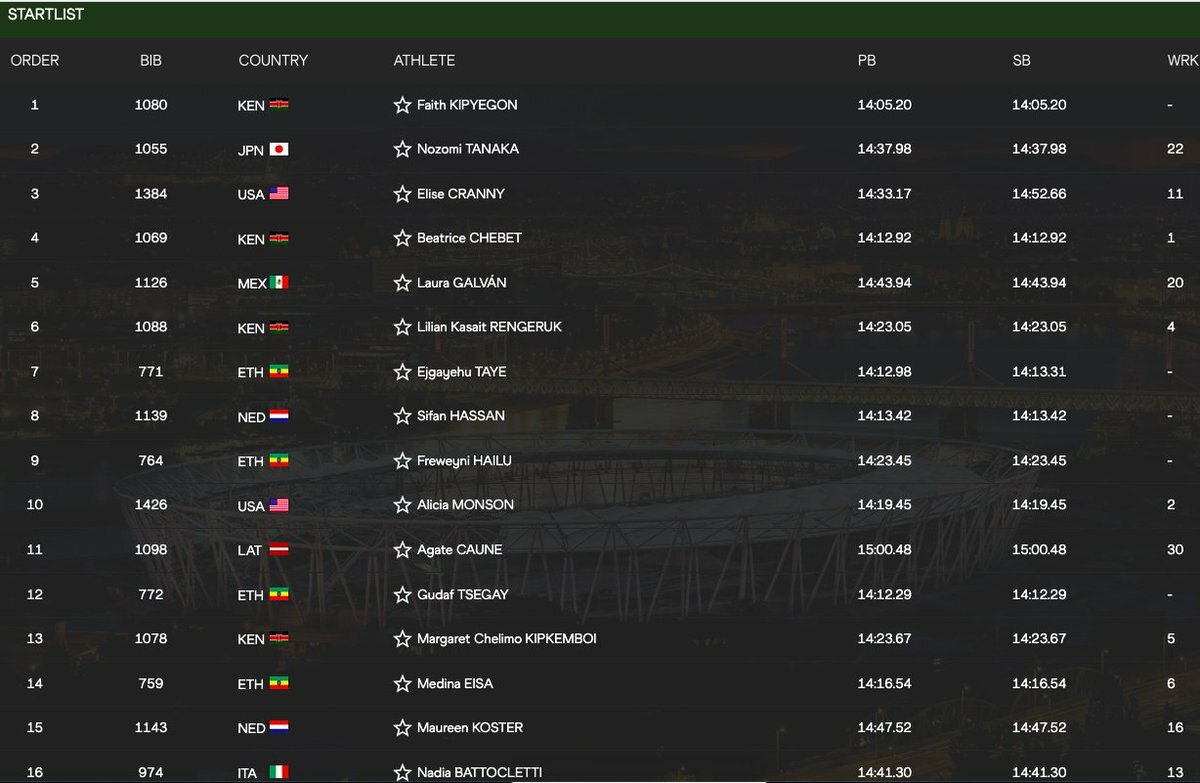Open Freweyni HAILU's athlete name link
Screen dimensions: 1200x783
point(464,461)
